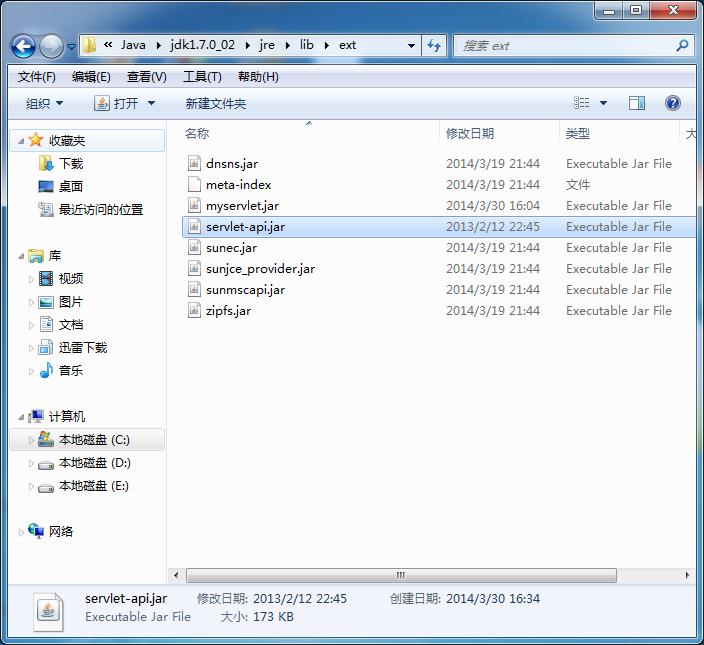Expand the 视频 library node

tap(31, 279)
